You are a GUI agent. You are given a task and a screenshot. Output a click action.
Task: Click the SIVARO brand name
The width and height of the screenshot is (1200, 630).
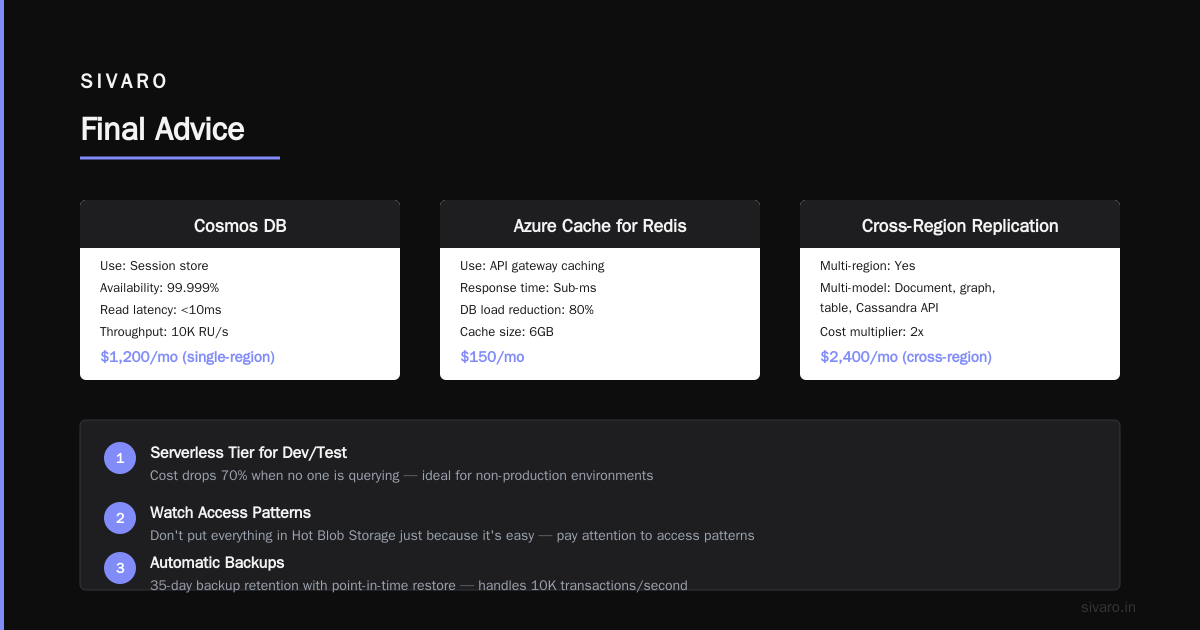pos(124,82)
